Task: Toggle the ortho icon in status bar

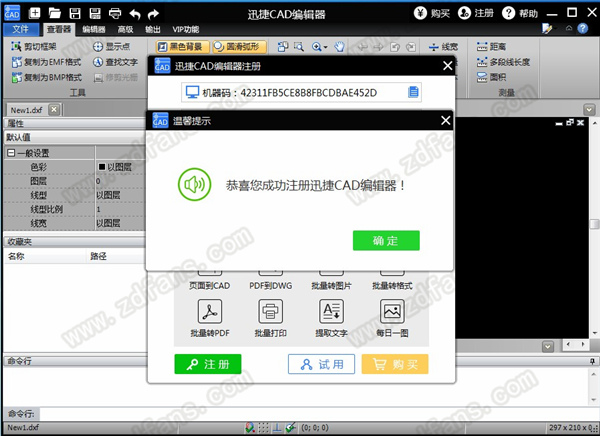Action: point(277,428)
